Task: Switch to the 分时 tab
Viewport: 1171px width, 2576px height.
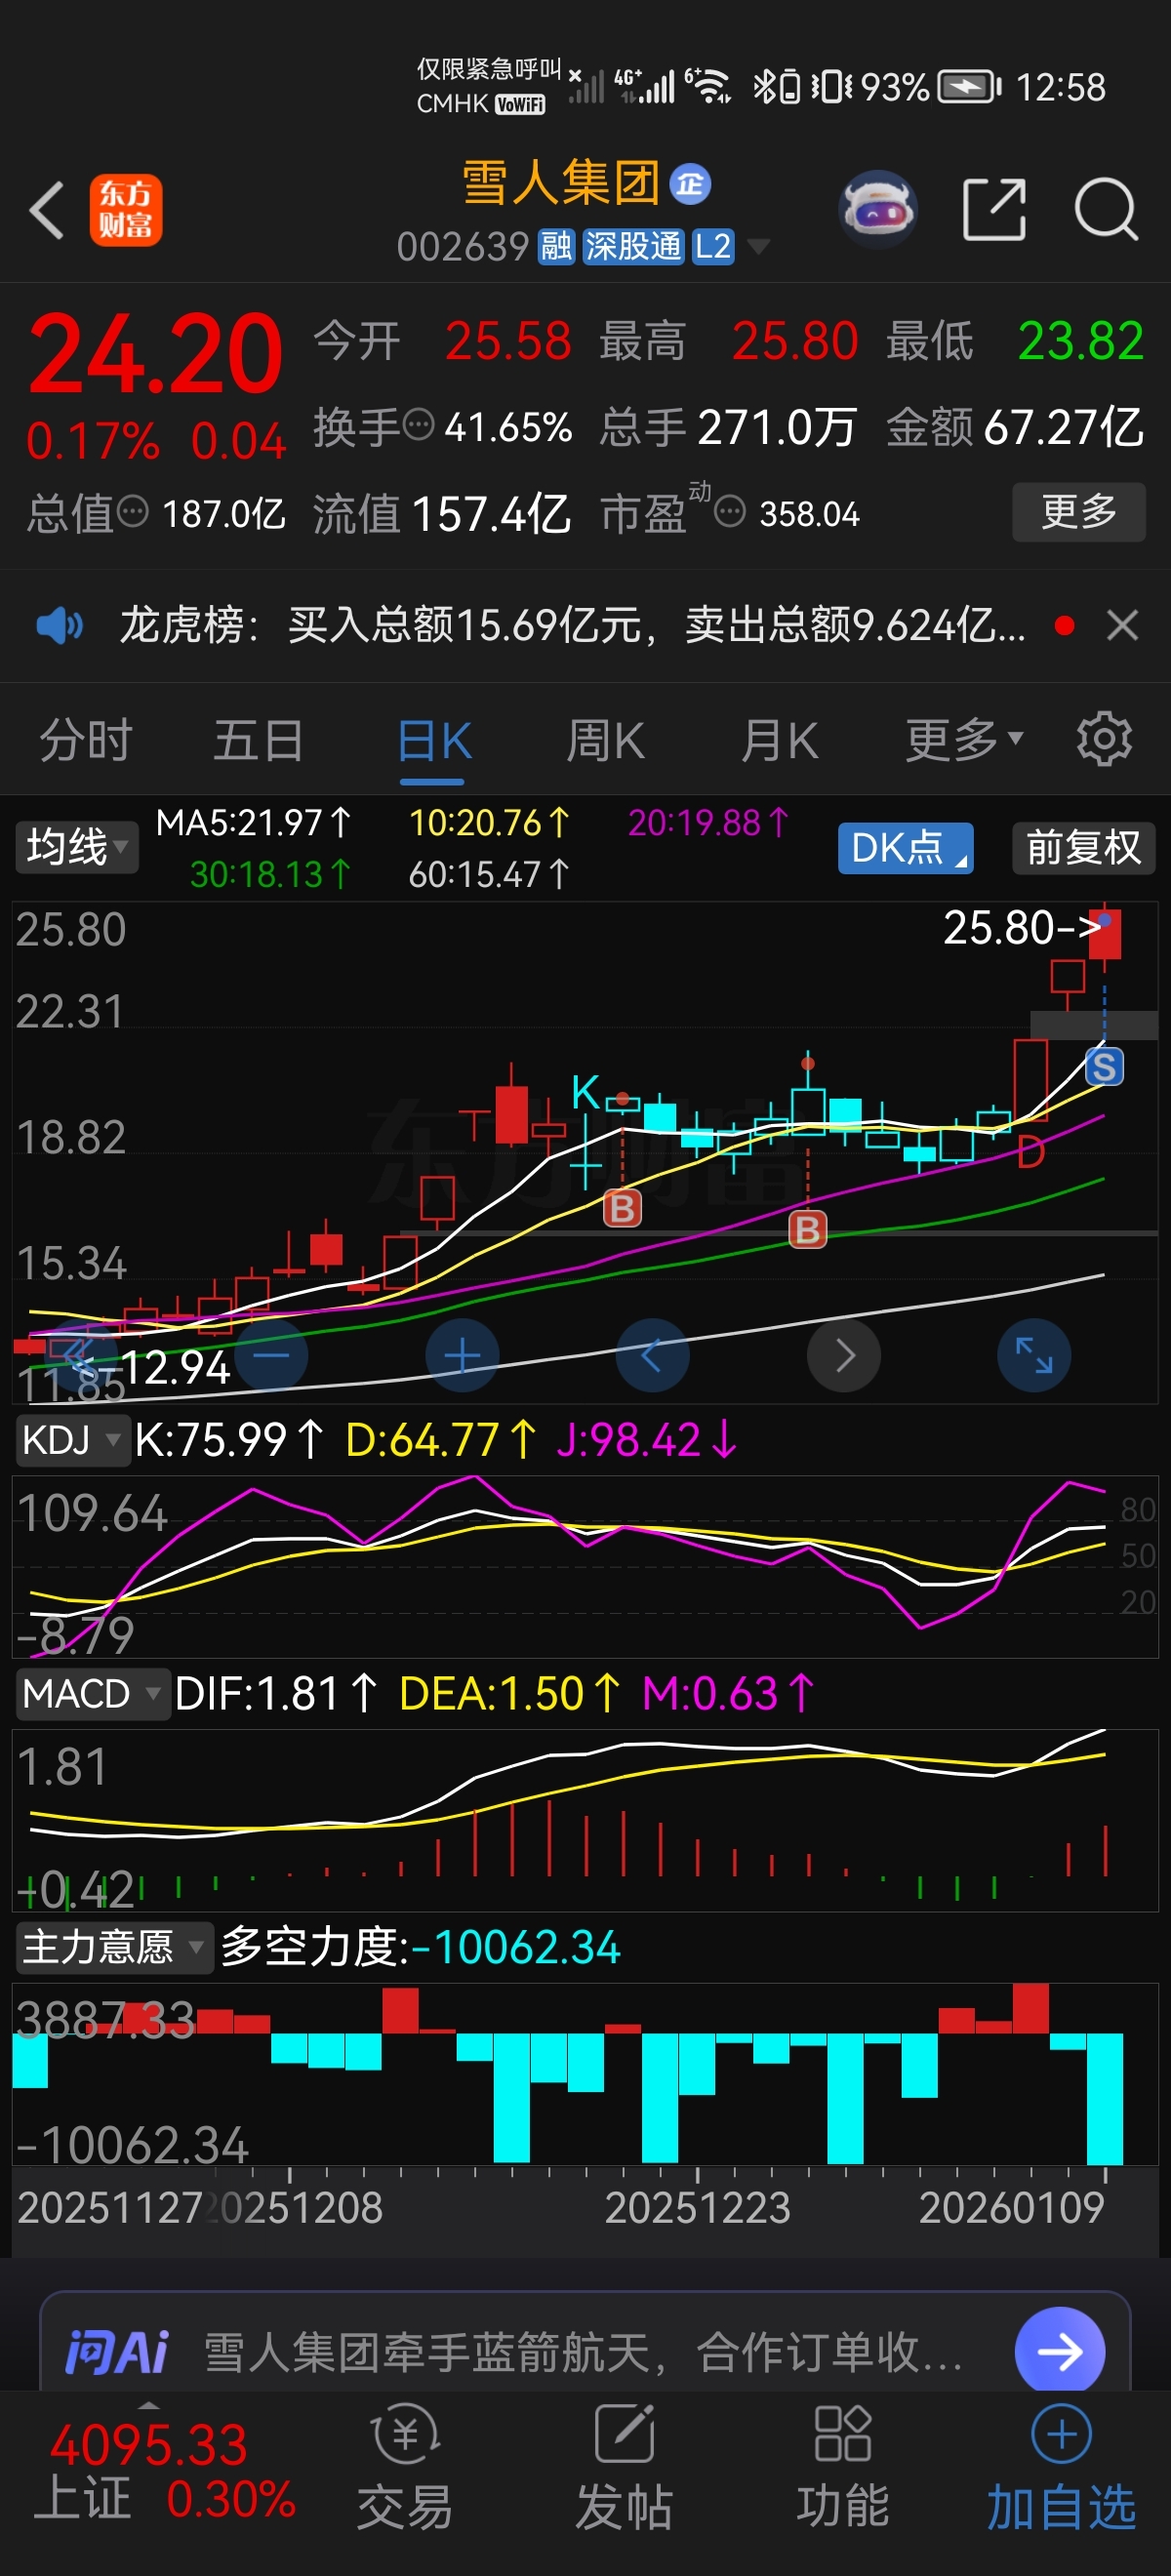Action: tap(86, 741)
